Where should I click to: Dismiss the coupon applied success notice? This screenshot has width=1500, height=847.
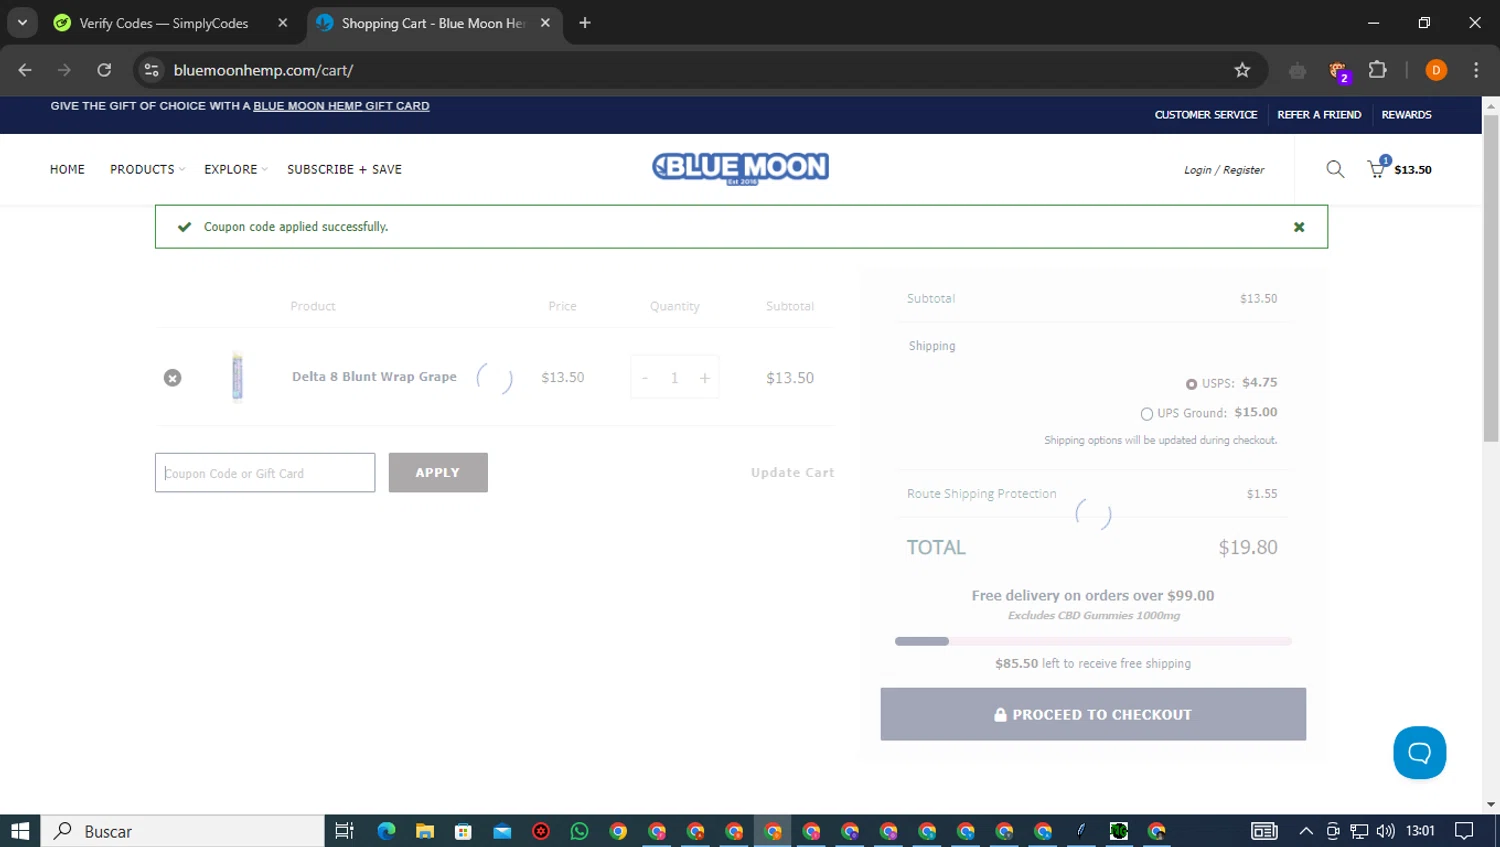(1299, 227)
